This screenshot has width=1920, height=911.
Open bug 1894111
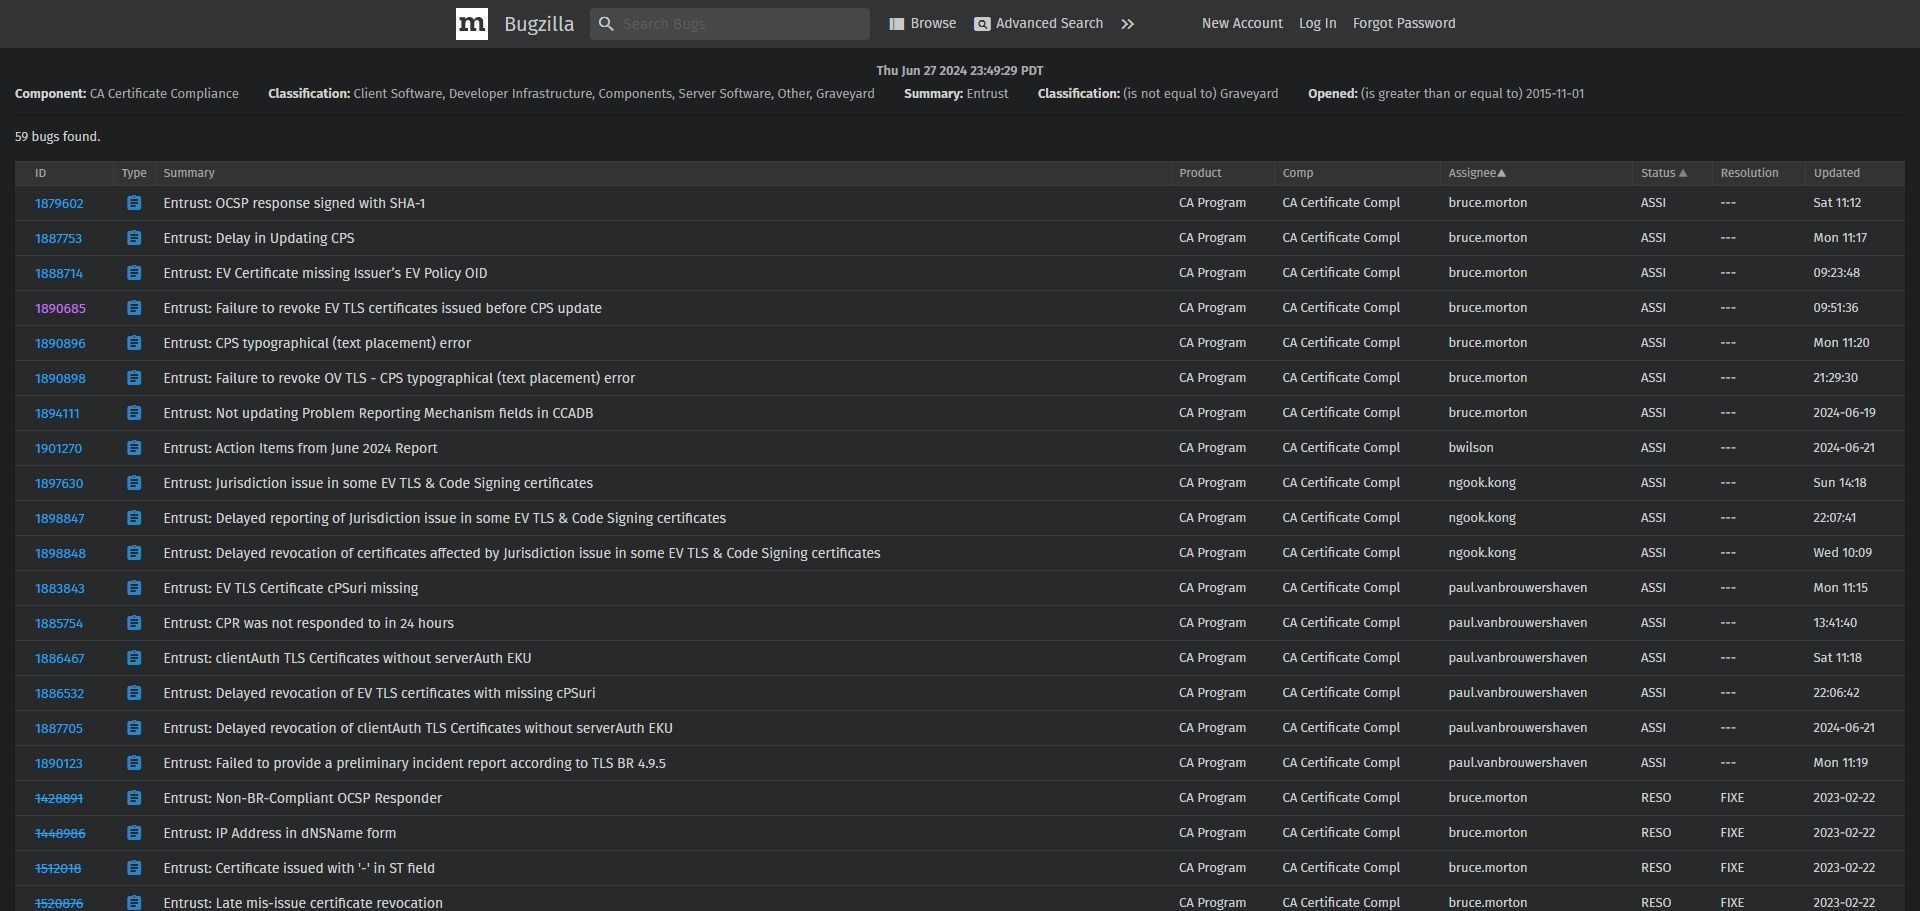tap(57, 414)
